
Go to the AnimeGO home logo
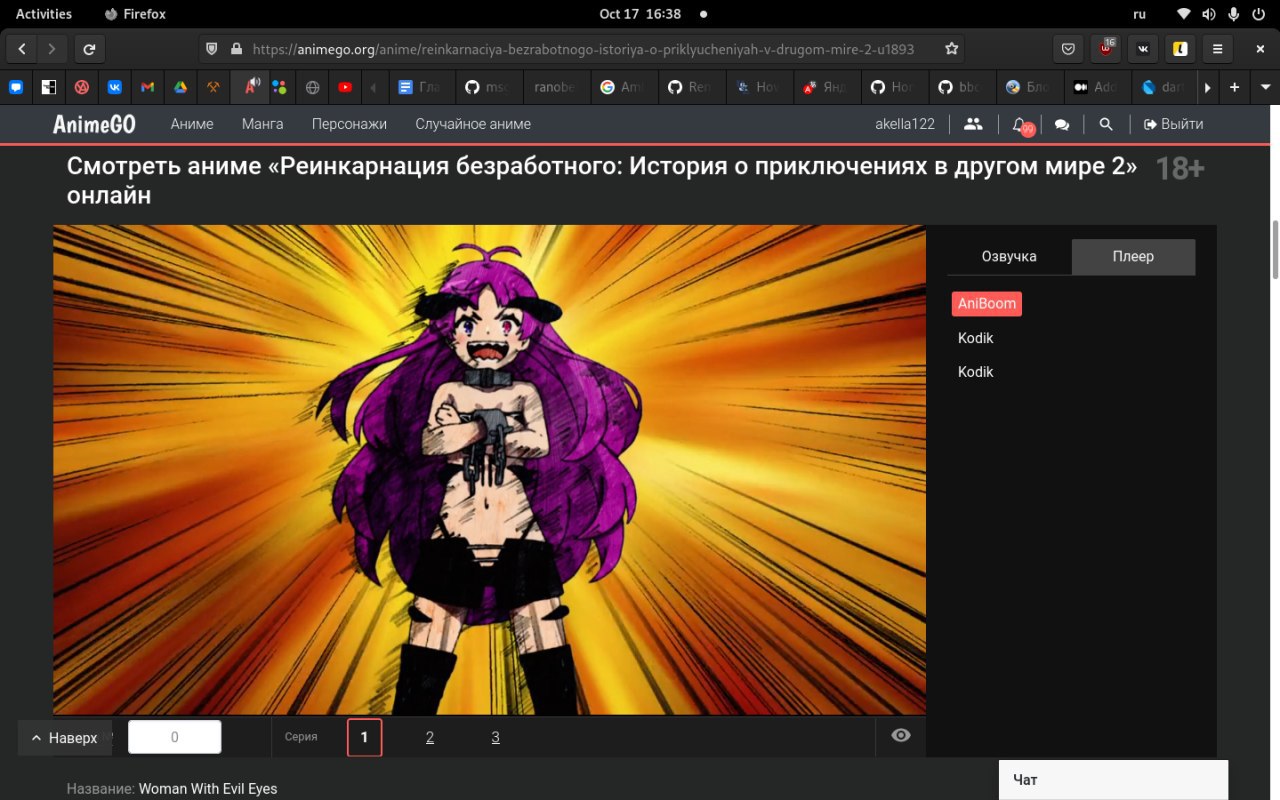coord(94,124)
